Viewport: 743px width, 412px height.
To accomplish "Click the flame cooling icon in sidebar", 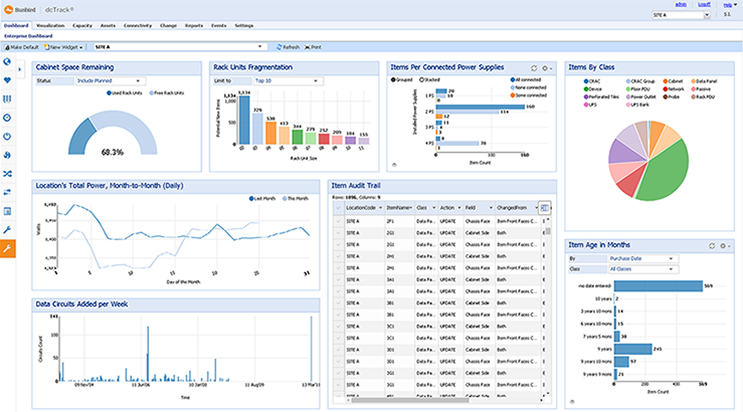I will (7, 155).
